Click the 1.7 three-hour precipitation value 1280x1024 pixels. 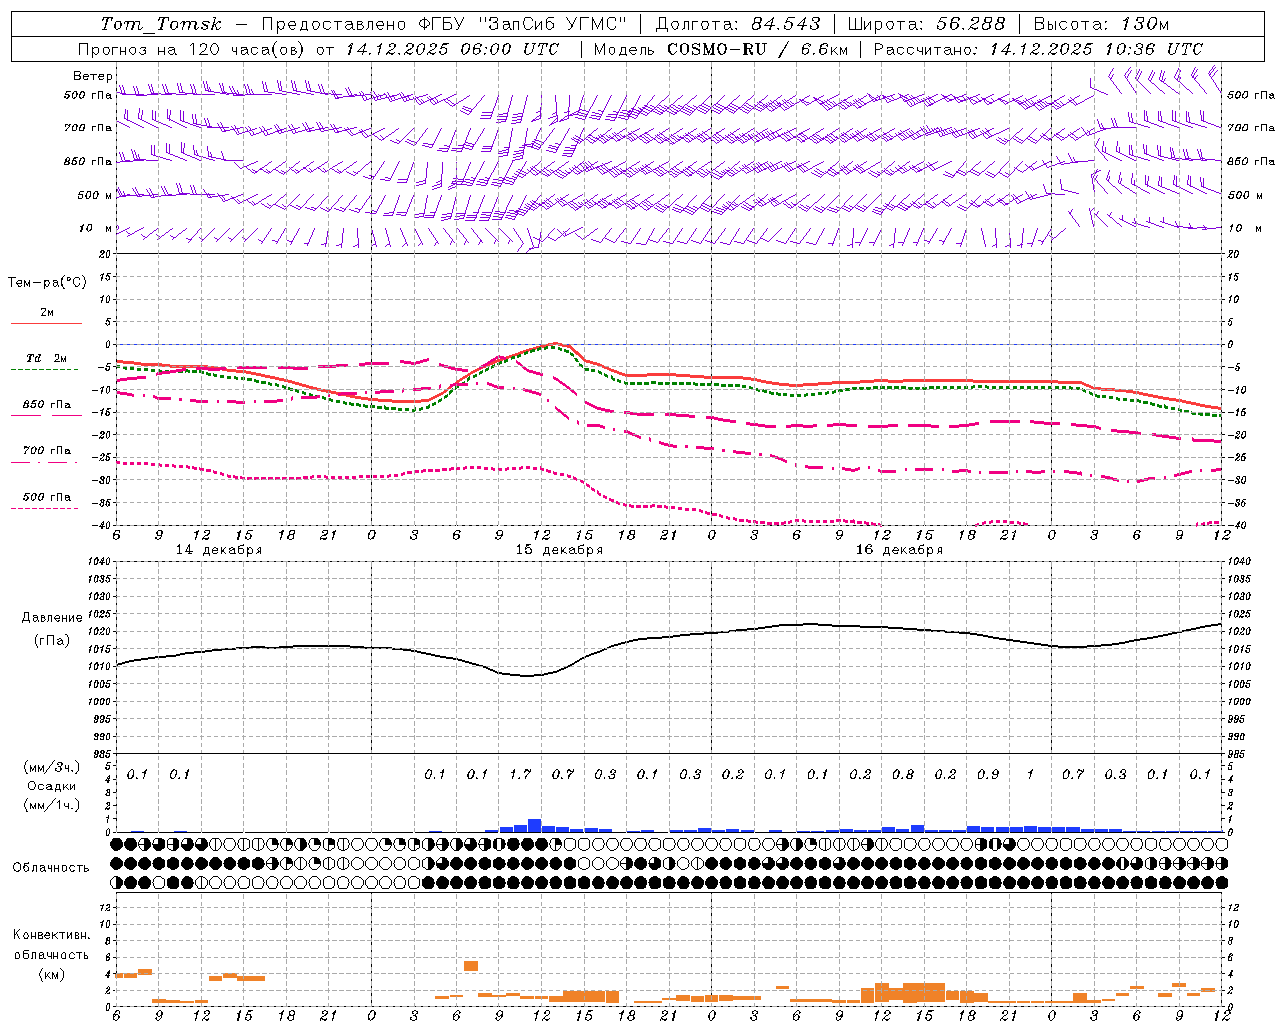coord(520,774)
